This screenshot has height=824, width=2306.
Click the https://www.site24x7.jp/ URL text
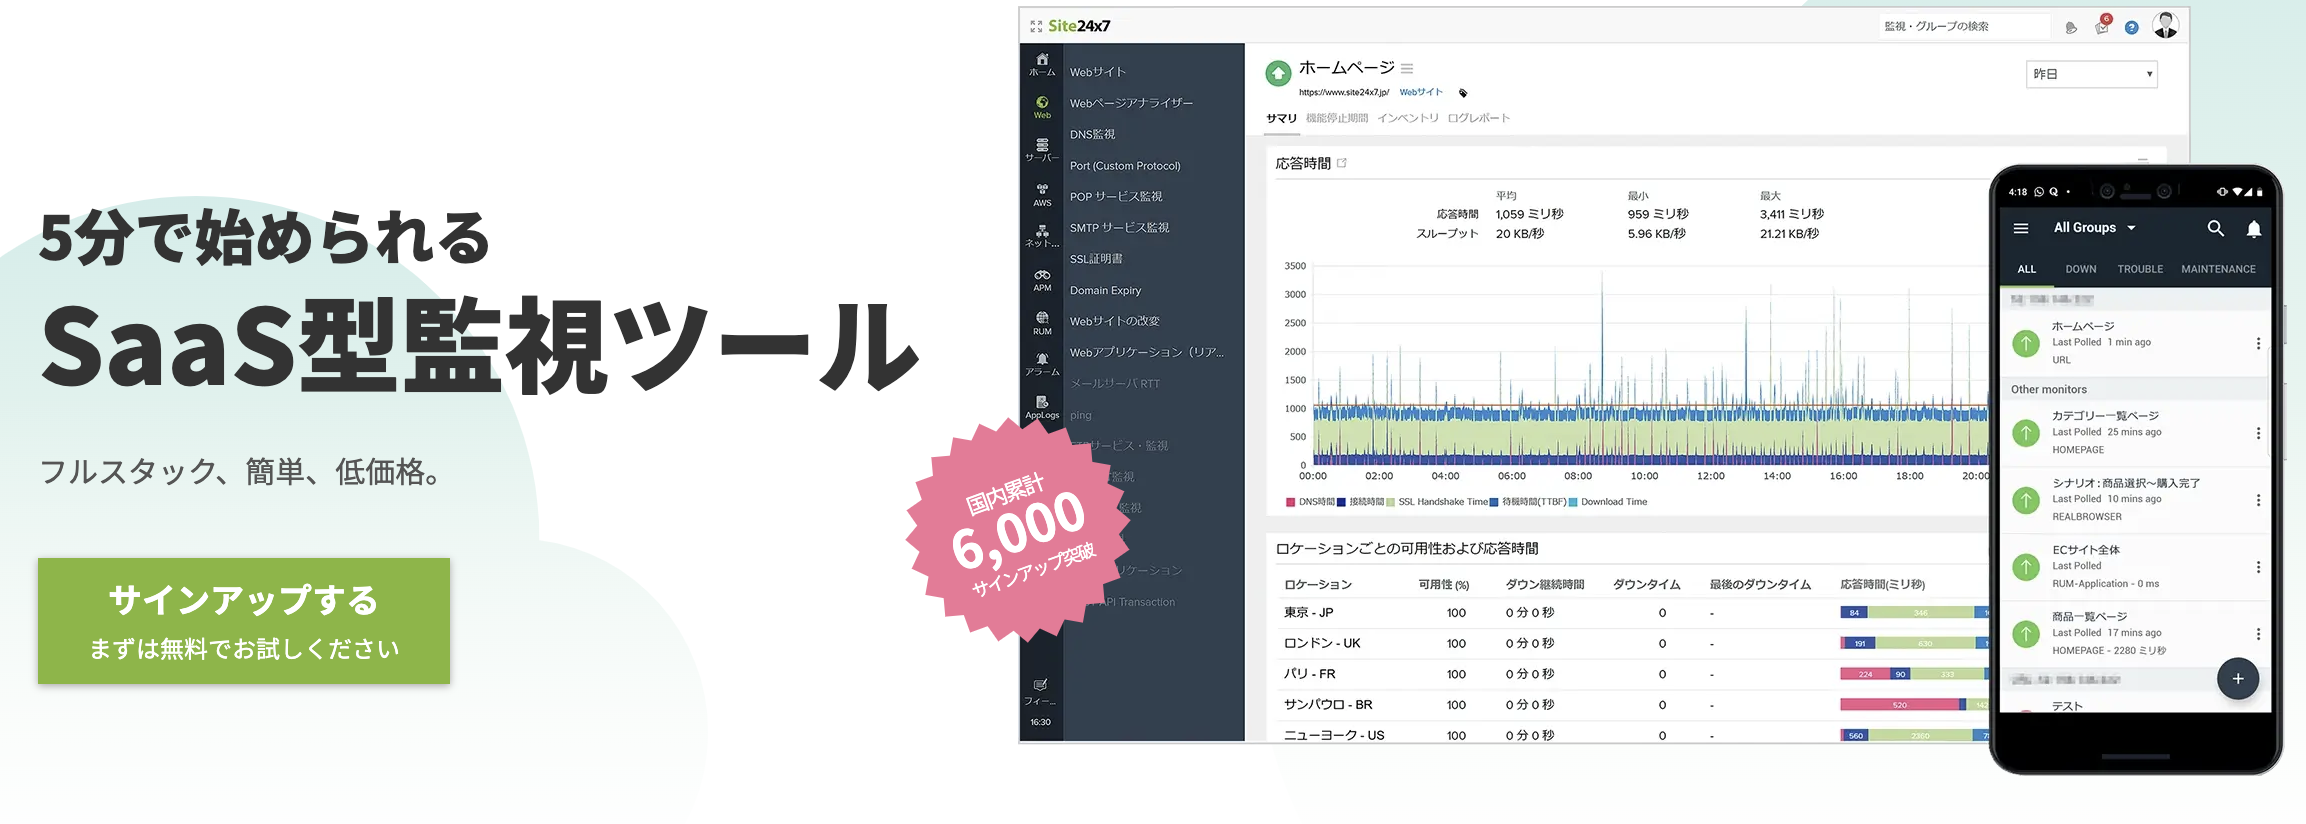[1344, 92]
